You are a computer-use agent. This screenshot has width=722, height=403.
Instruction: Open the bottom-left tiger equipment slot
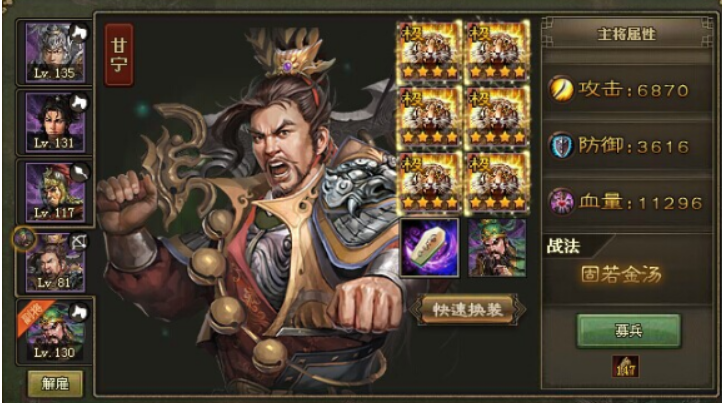(x=430, y=183)
